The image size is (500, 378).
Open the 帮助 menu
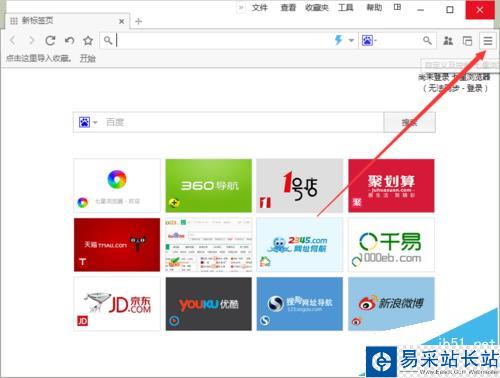click(x=374, y=8)
